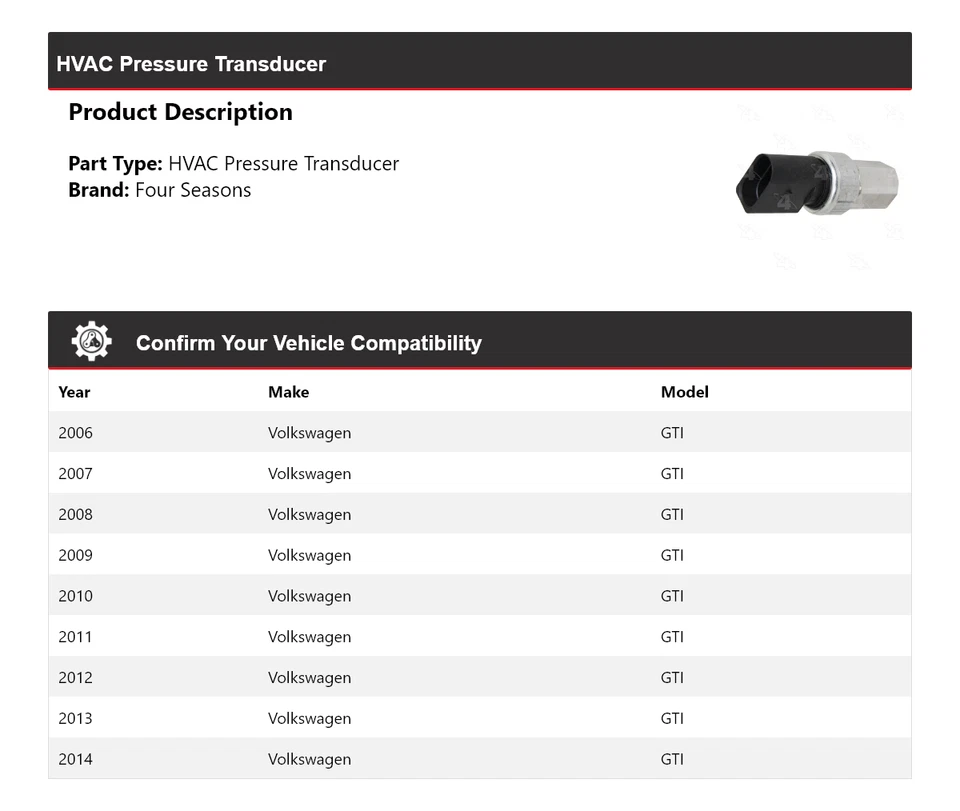Select the 2014 year cell
The width and height of the screenshot is (960, 811).
75,759
